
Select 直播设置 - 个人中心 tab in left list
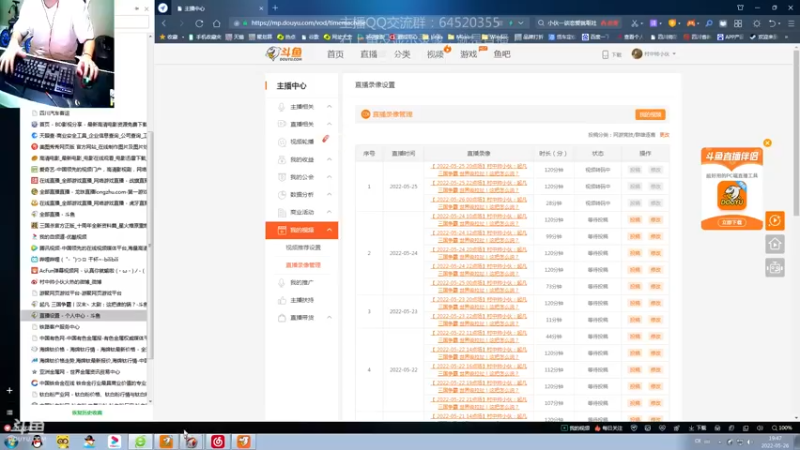click(84, 316)
